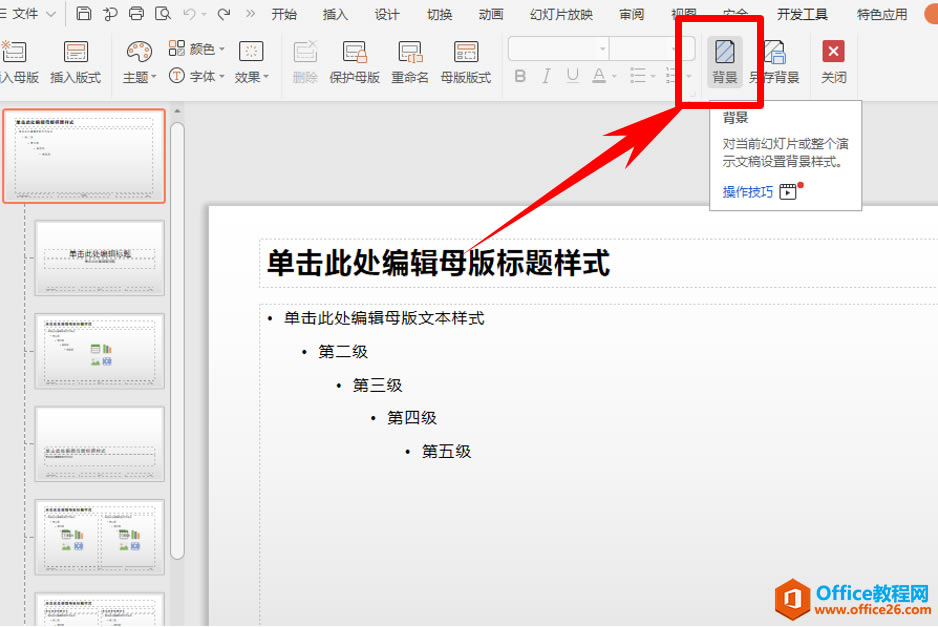Click the master title placeholder 单击此处编辑母版标题样式

click(438, 263)
